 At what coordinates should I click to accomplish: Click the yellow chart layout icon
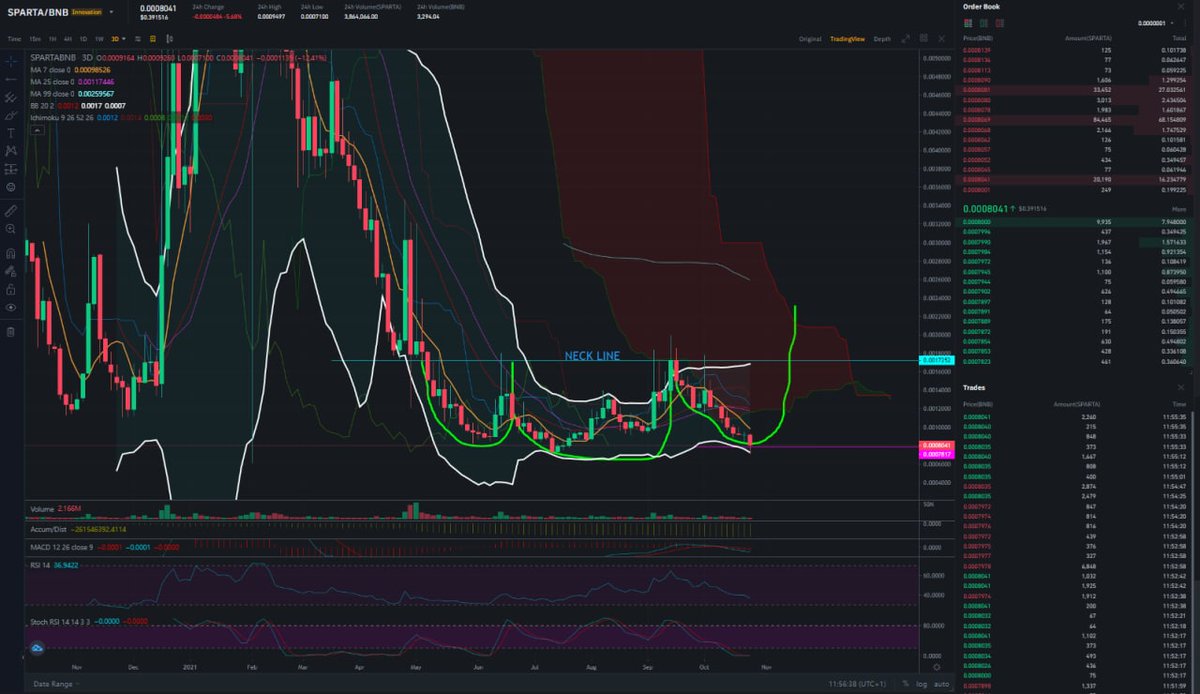pyautogui.click(x=153, y=39)
